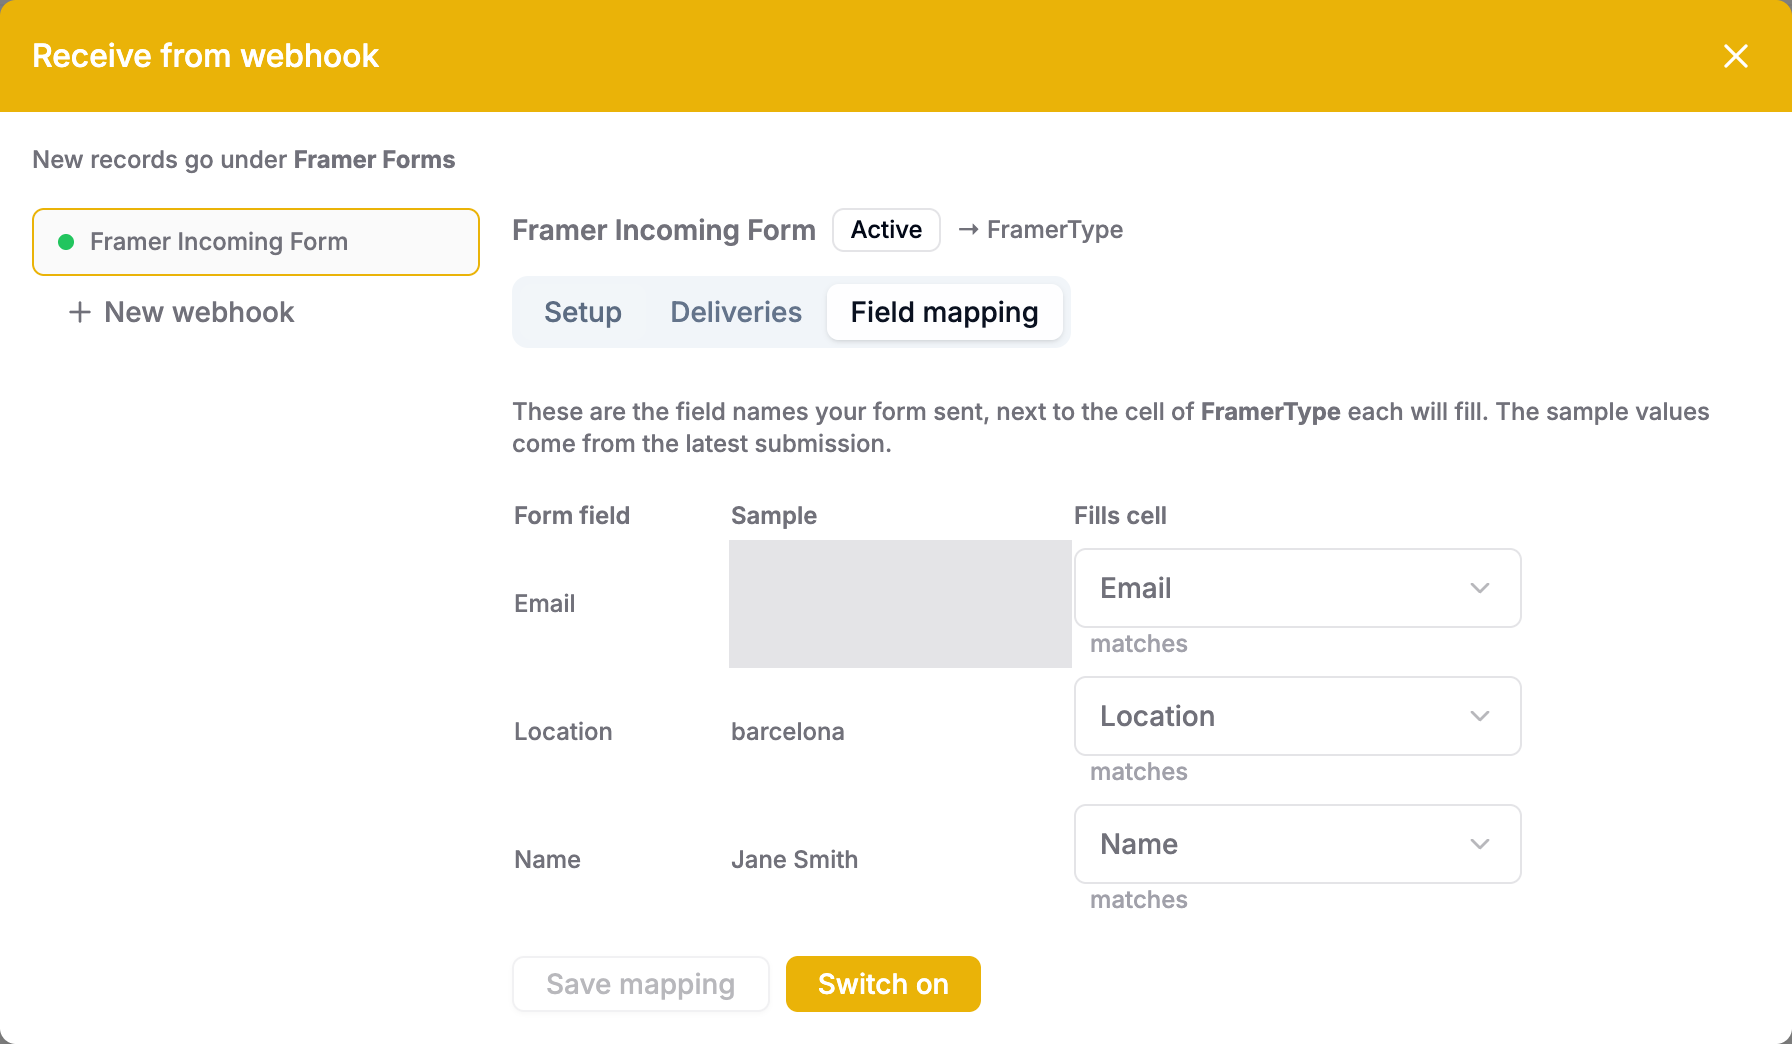Open the Name fills-cell dropdown
The width and height of the screenshot is (1792, 1044).
[1297, 844]
